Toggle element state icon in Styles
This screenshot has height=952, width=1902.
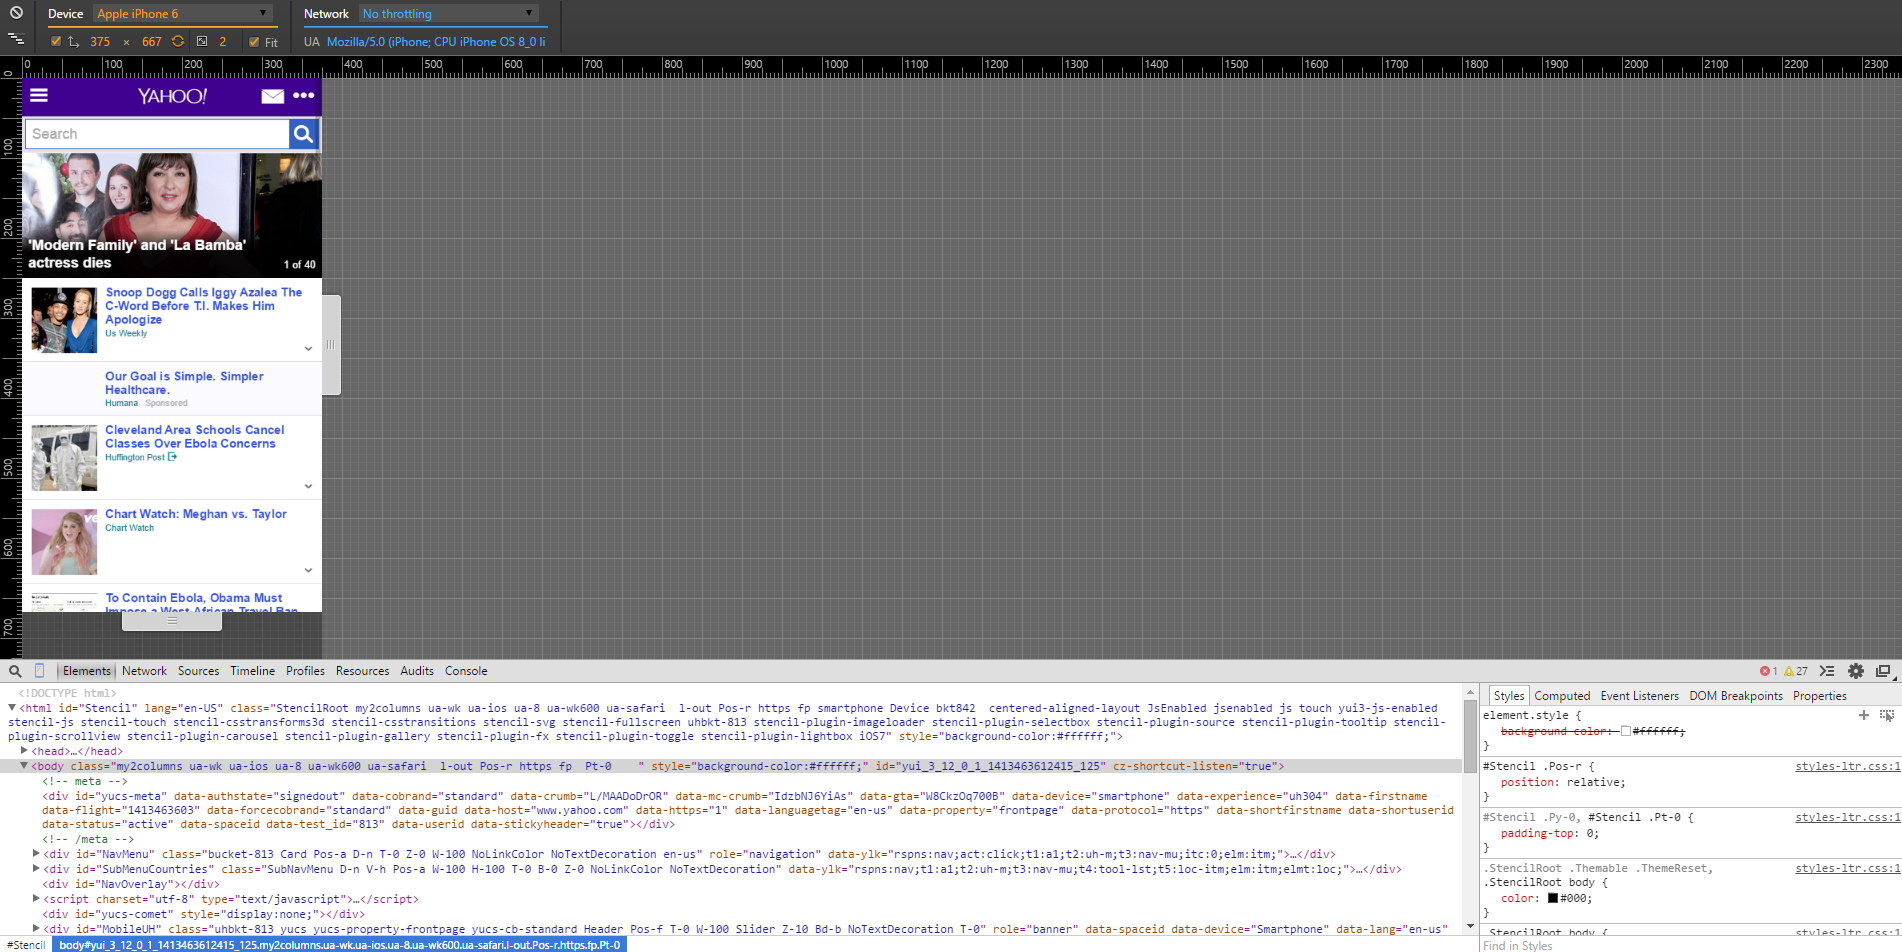(1886, 715)
